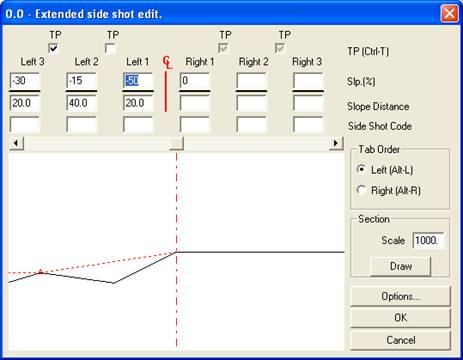This screenshot has width=463, height=360.
Task: Click the greyed TP checkbox above Right 2
Action: (280, 48)
